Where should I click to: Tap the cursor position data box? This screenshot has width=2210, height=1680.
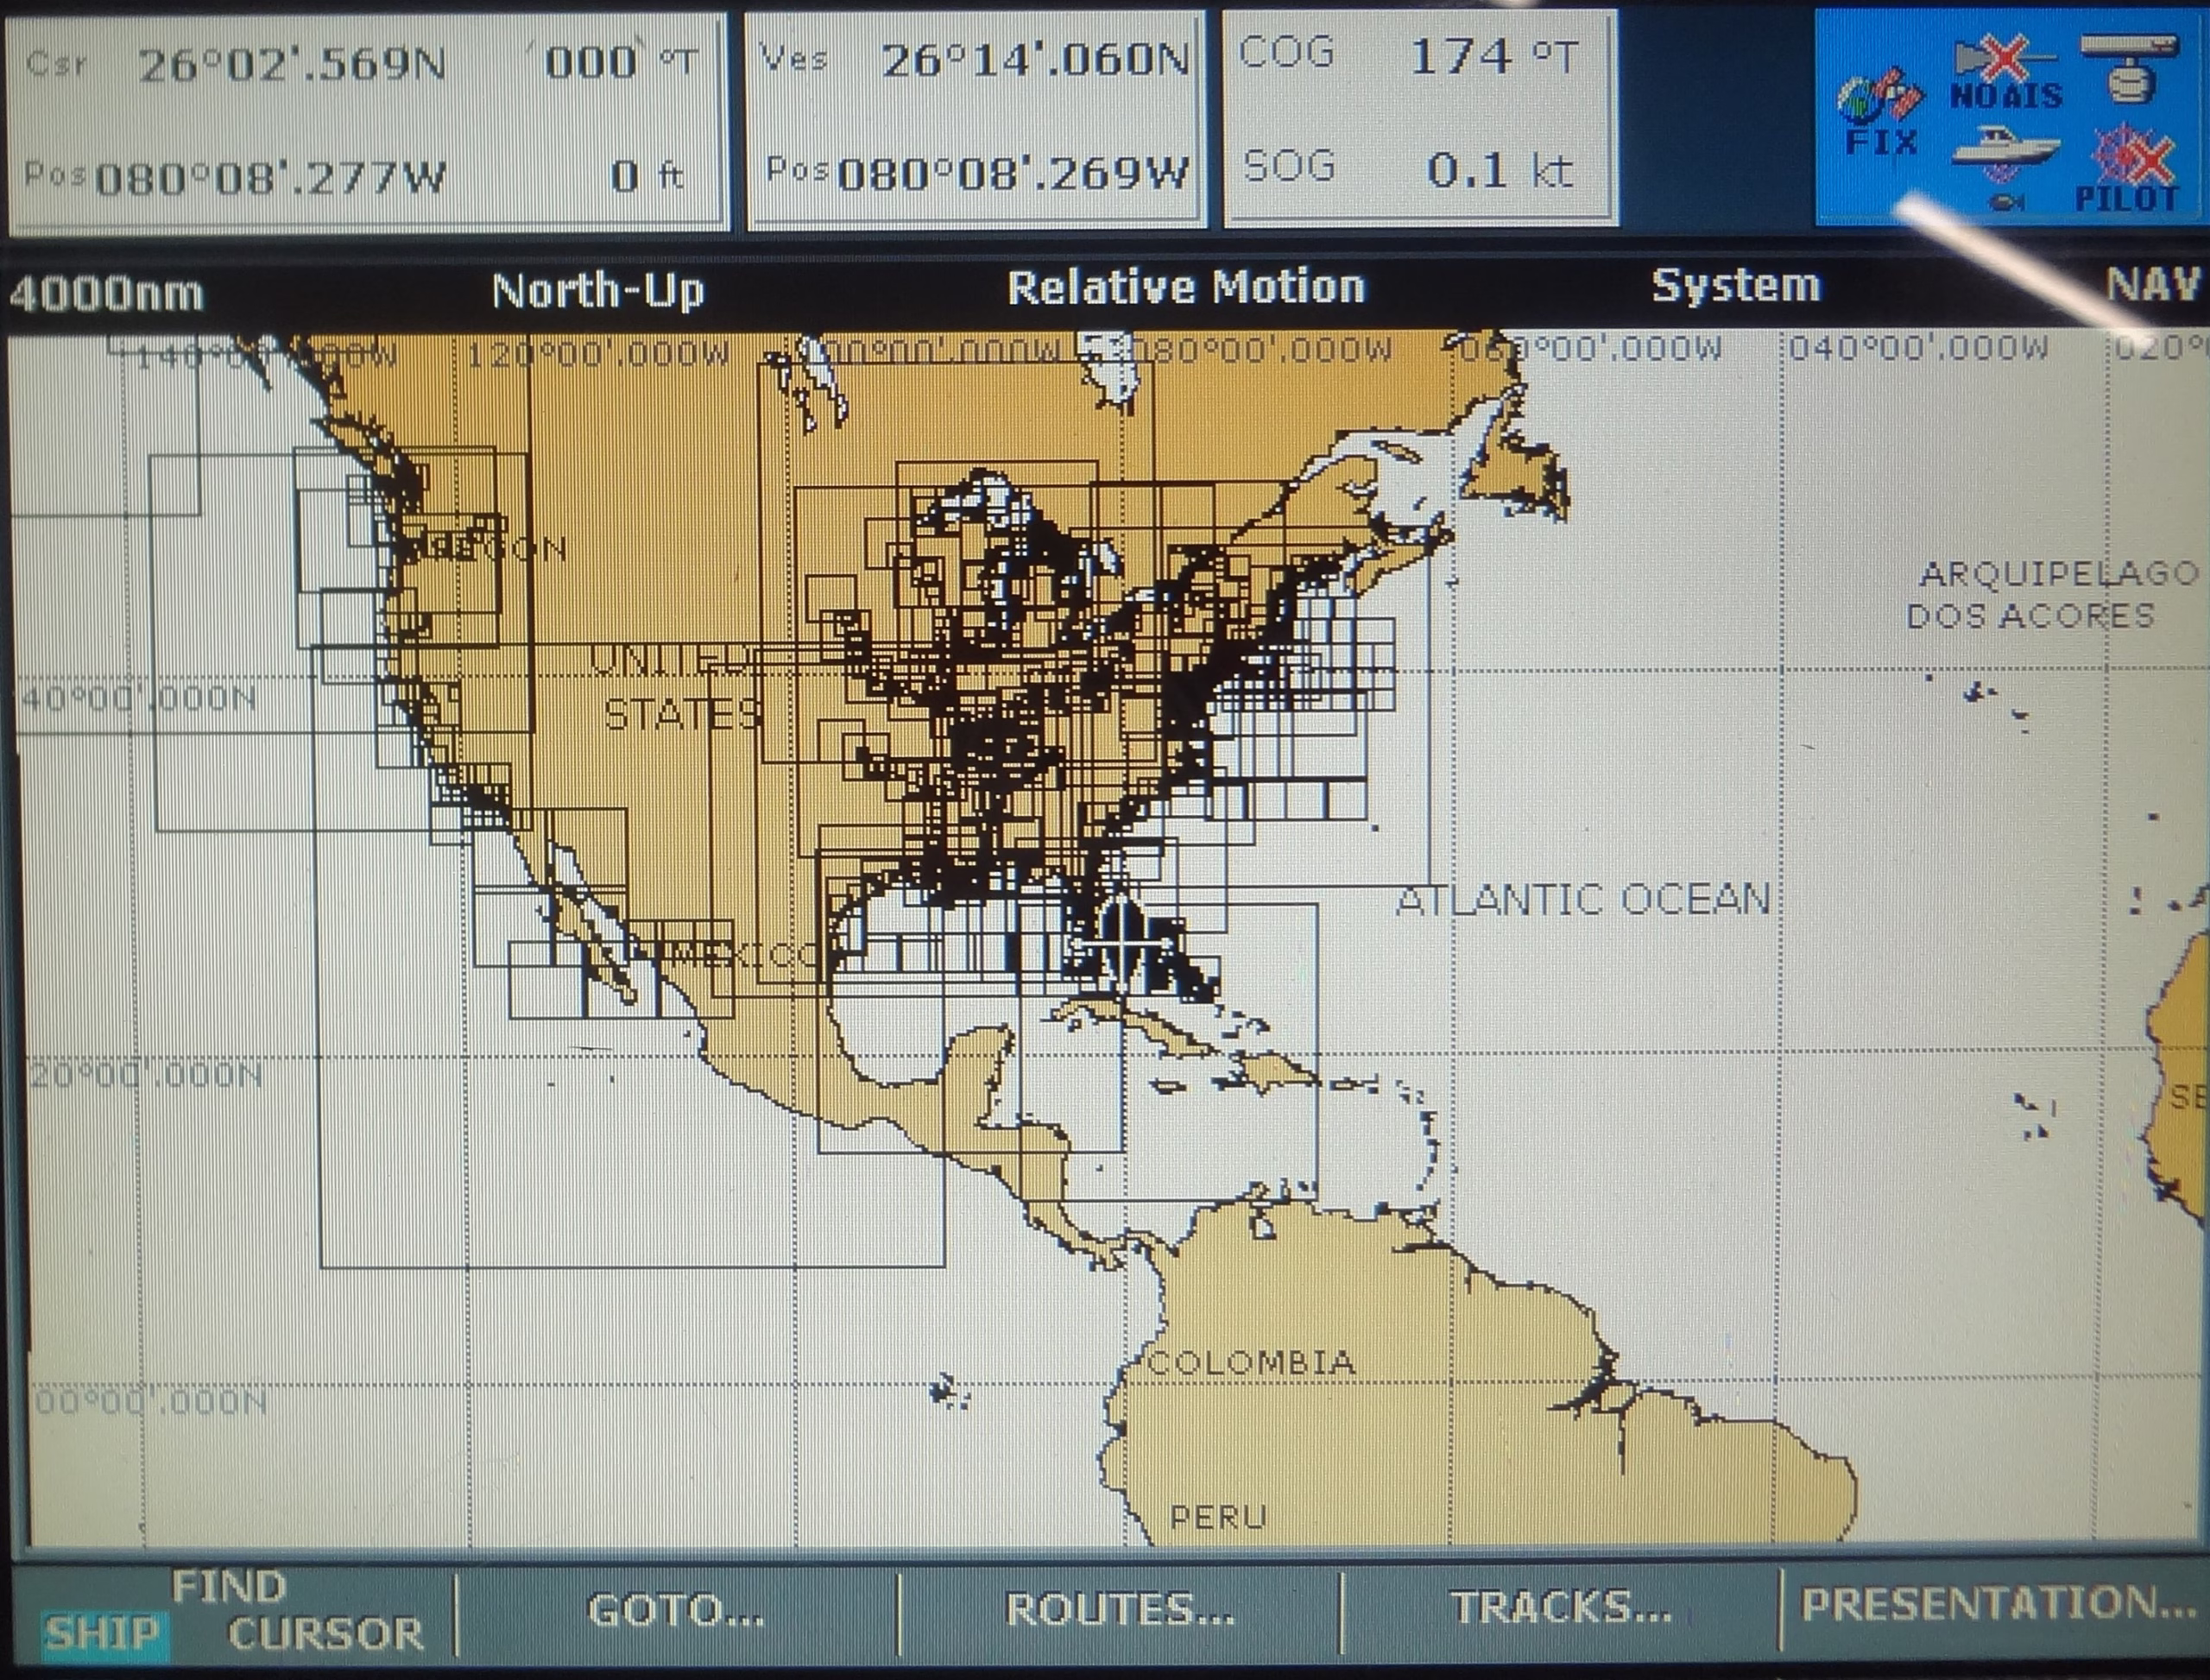point(366,120)
